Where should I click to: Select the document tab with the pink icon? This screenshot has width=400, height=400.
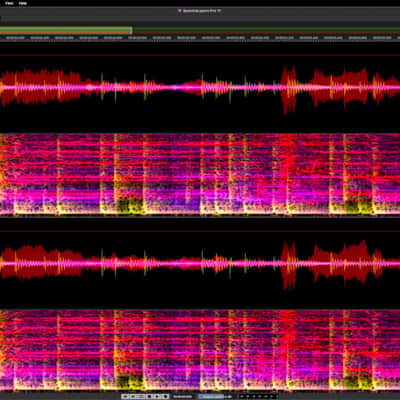pyautogui.click(x=200, y=11)
